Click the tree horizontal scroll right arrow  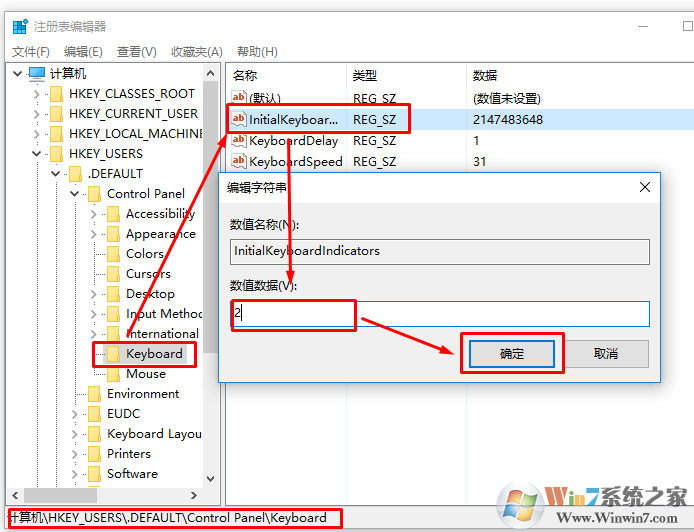(x=193, y=495)
